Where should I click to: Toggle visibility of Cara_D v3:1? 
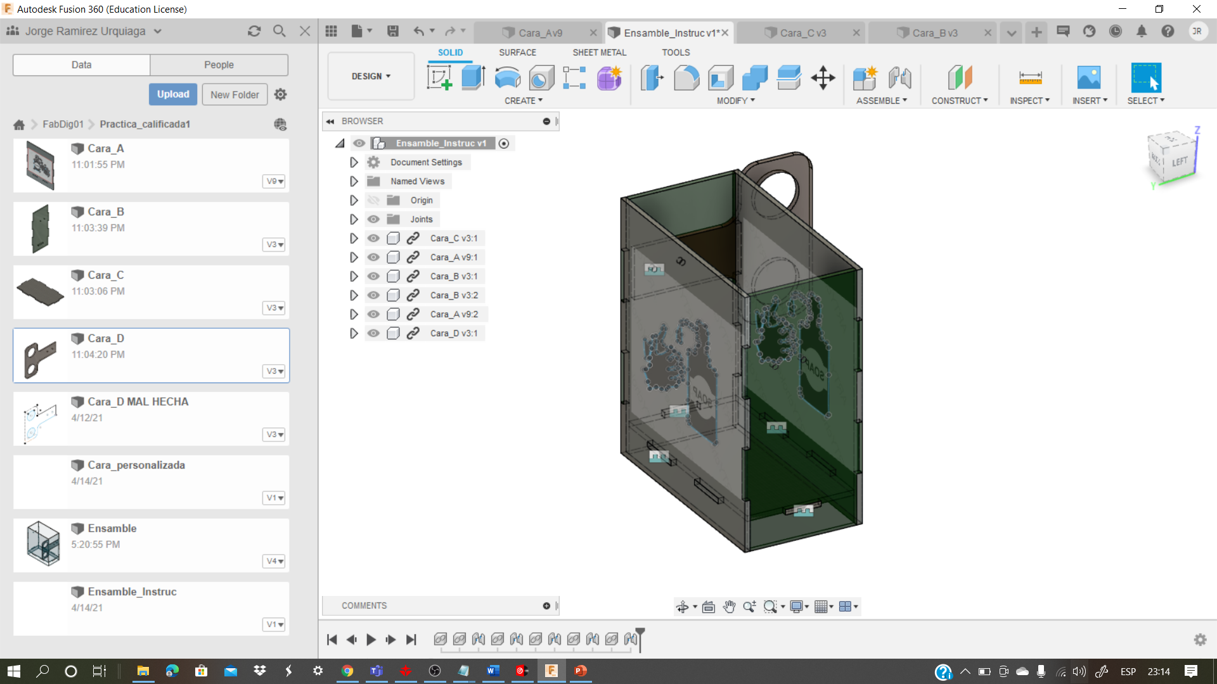pos(373,334)
